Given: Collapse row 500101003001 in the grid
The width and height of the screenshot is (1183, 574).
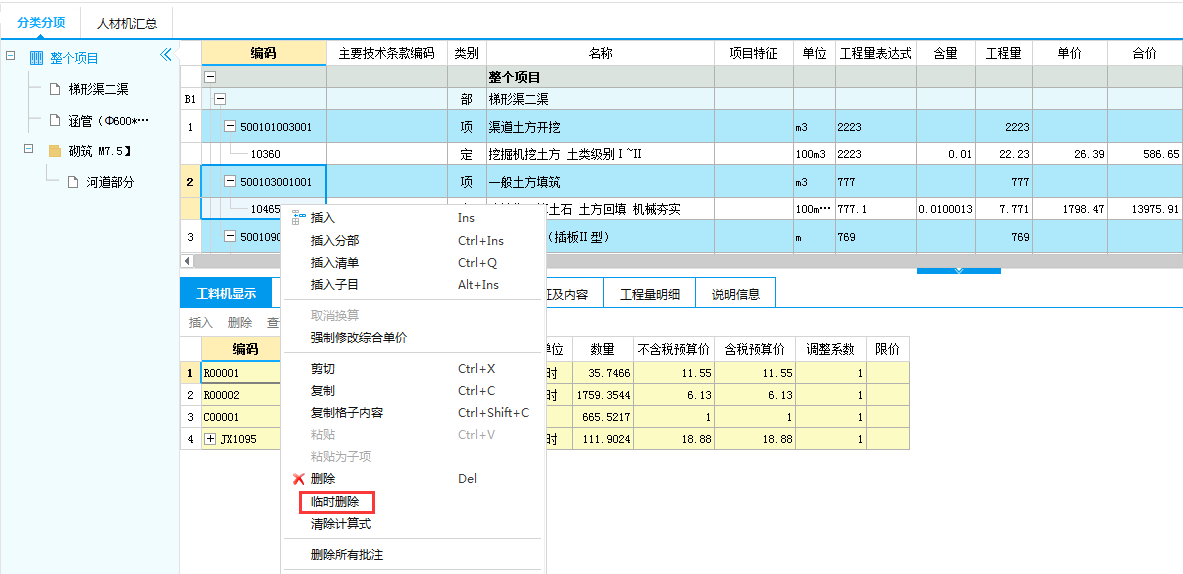Looking at the screenshot, I should coord(230,127).
